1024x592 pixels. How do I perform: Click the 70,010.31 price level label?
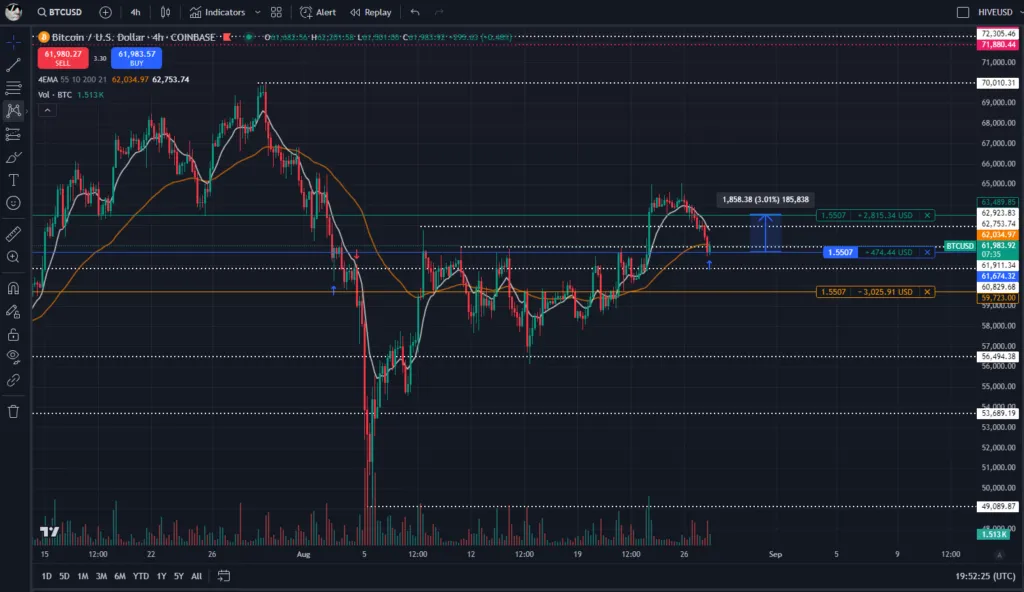998,82
